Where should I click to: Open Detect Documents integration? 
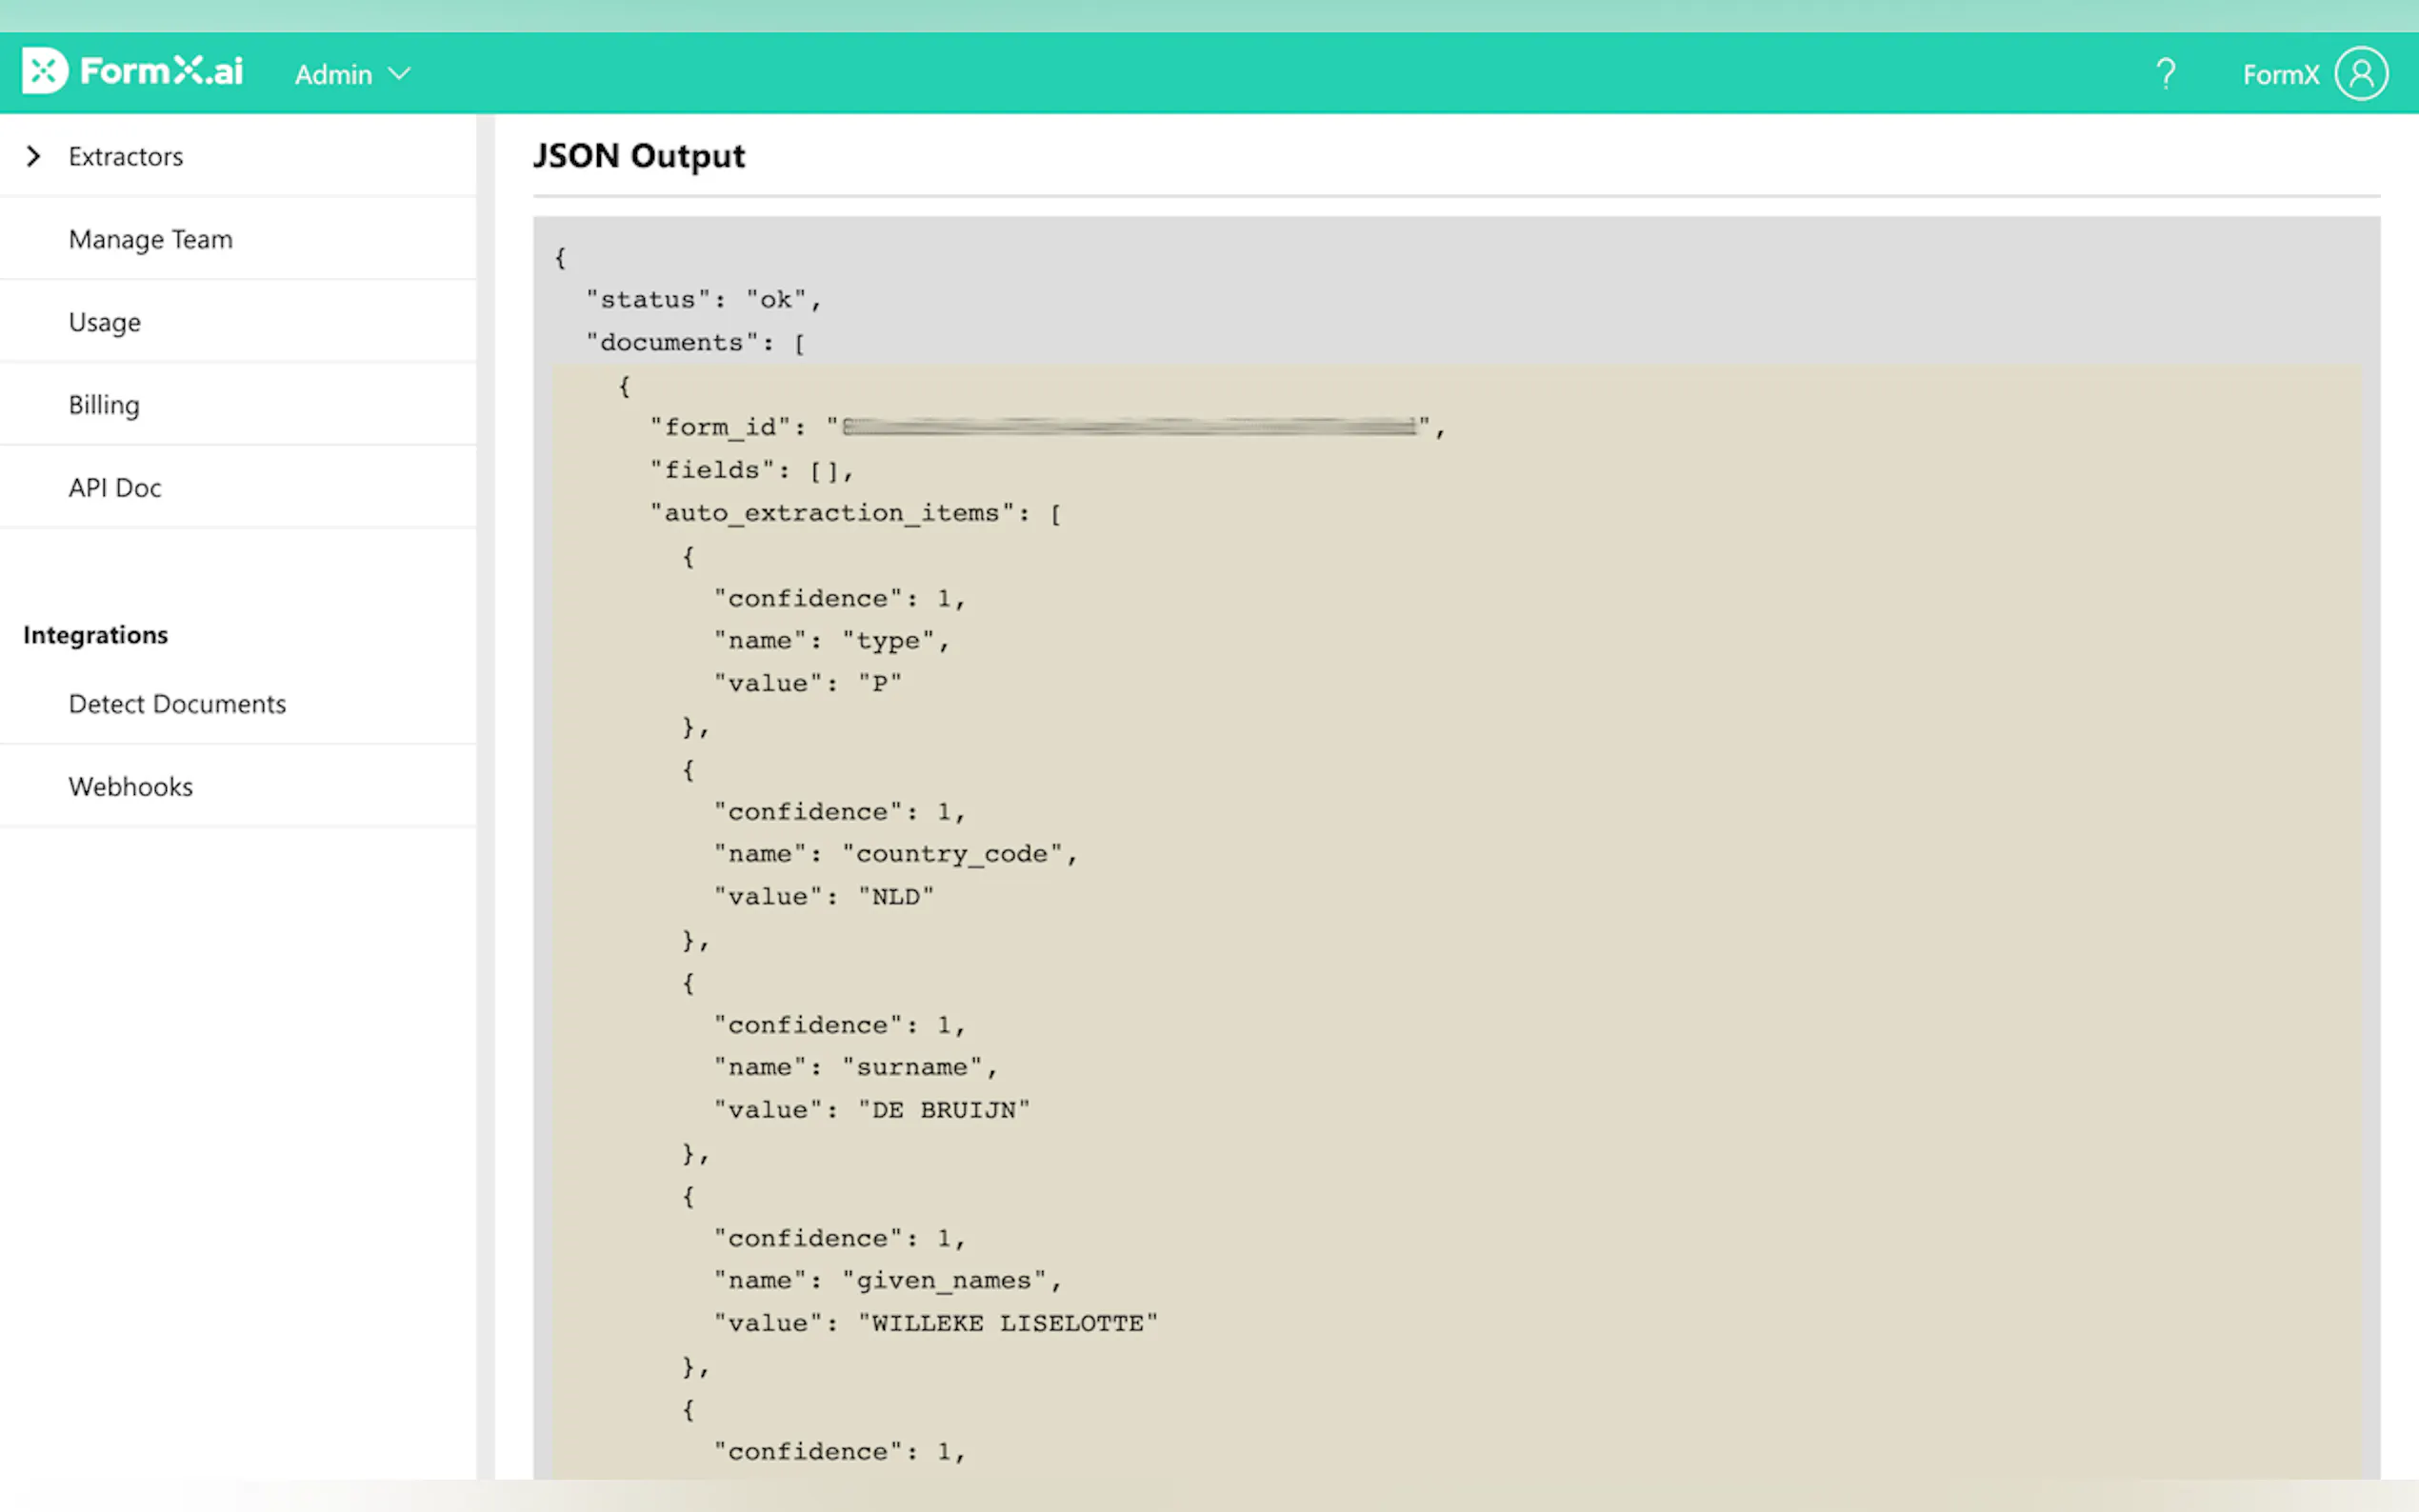coord(177,704)
